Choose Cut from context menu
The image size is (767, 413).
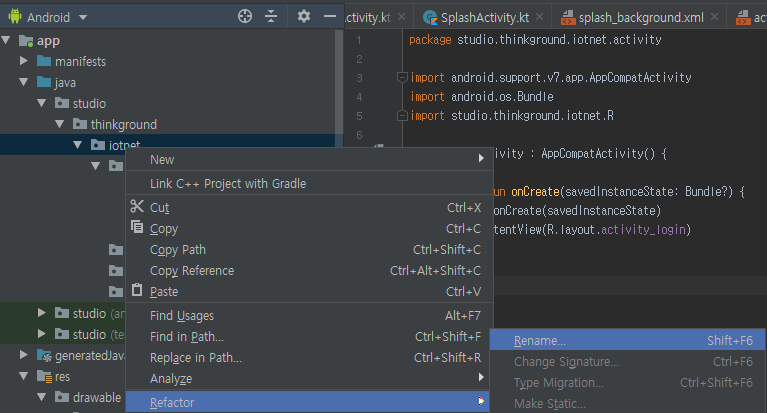(309, 207)
